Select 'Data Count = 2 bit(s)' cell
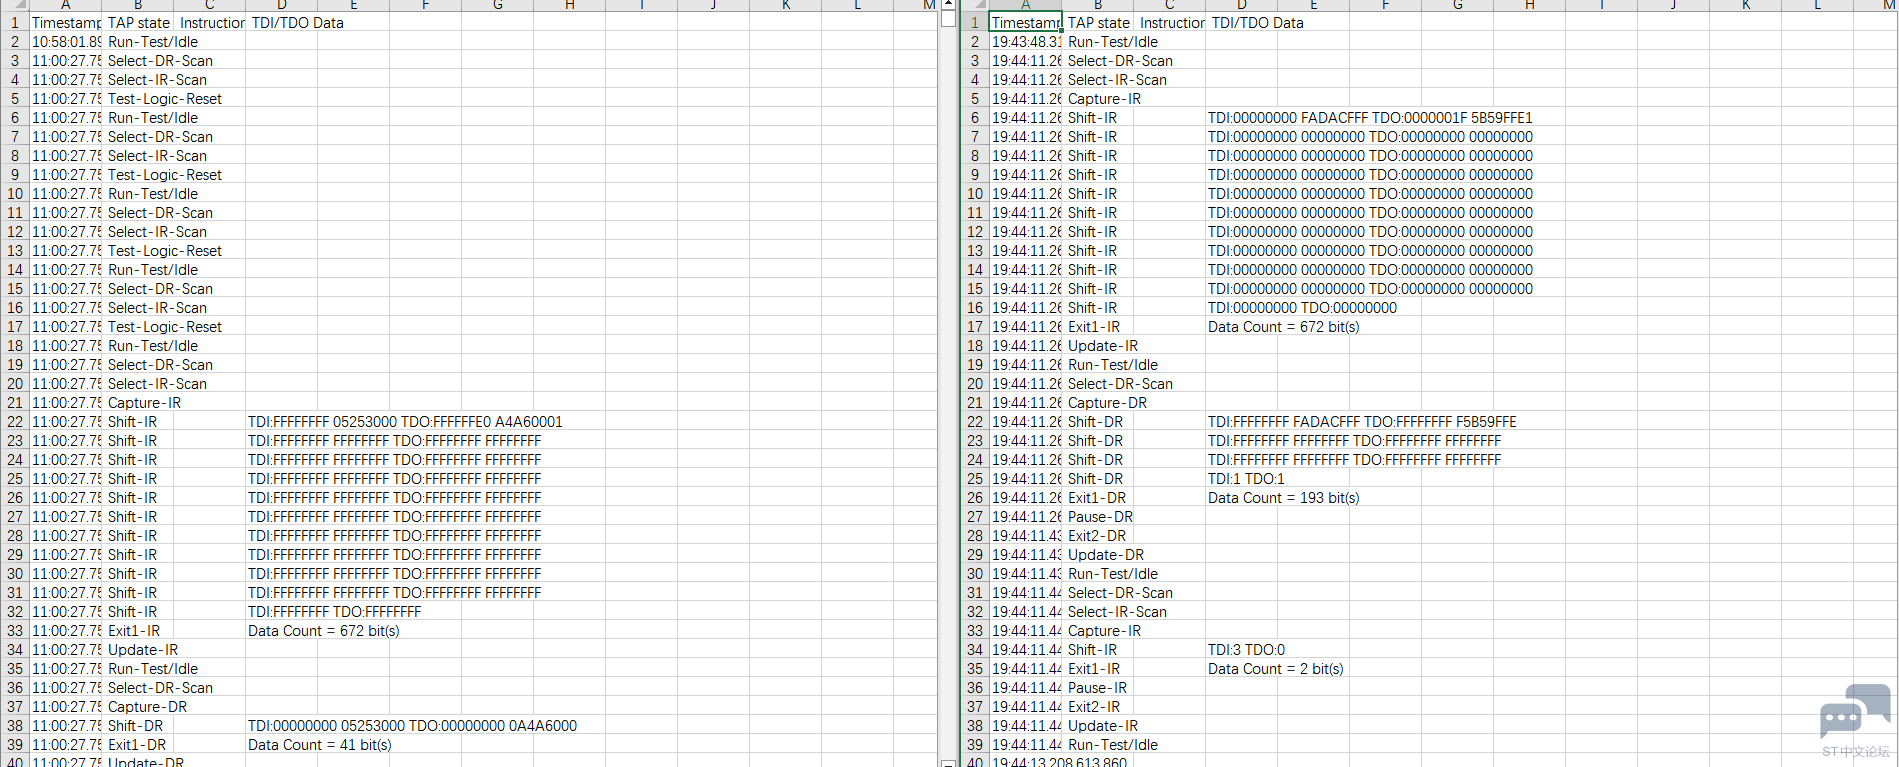1899x767 pixels. (1276, 668)
